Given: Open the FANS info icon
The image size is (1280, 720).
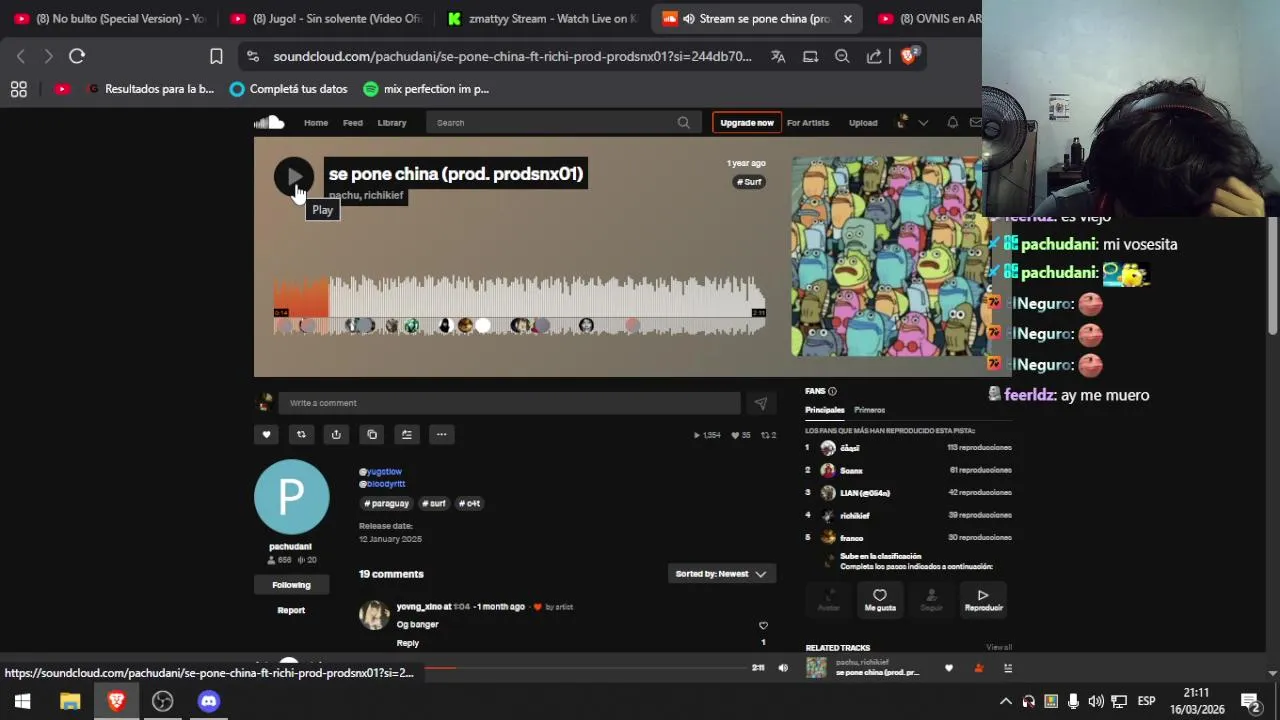Looking at the screenshot, I should pos(832,391).
